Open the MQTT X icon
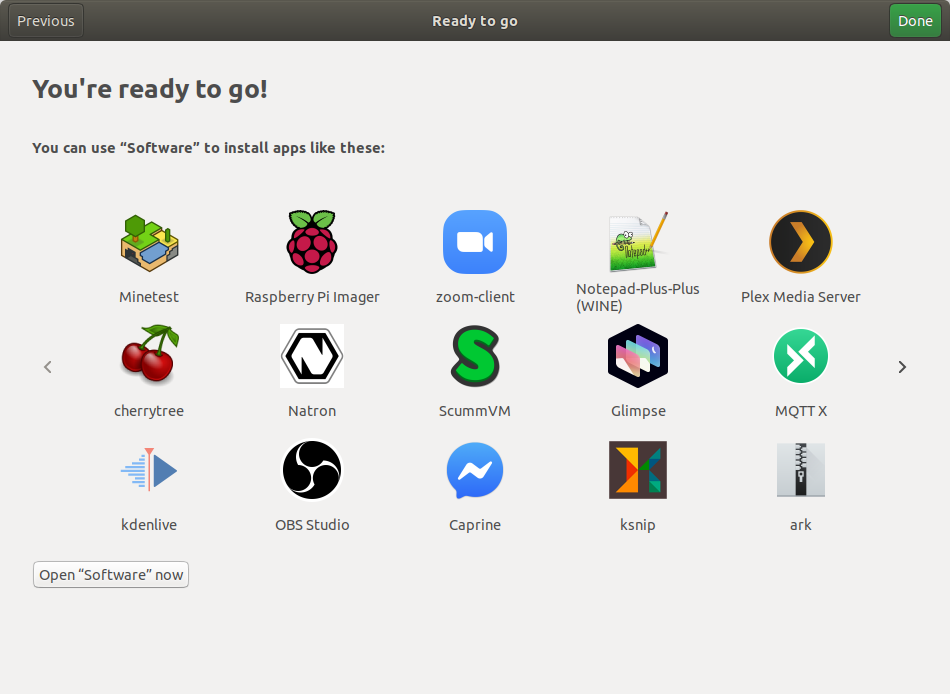The image size is (950, 694). coord(800,356)
